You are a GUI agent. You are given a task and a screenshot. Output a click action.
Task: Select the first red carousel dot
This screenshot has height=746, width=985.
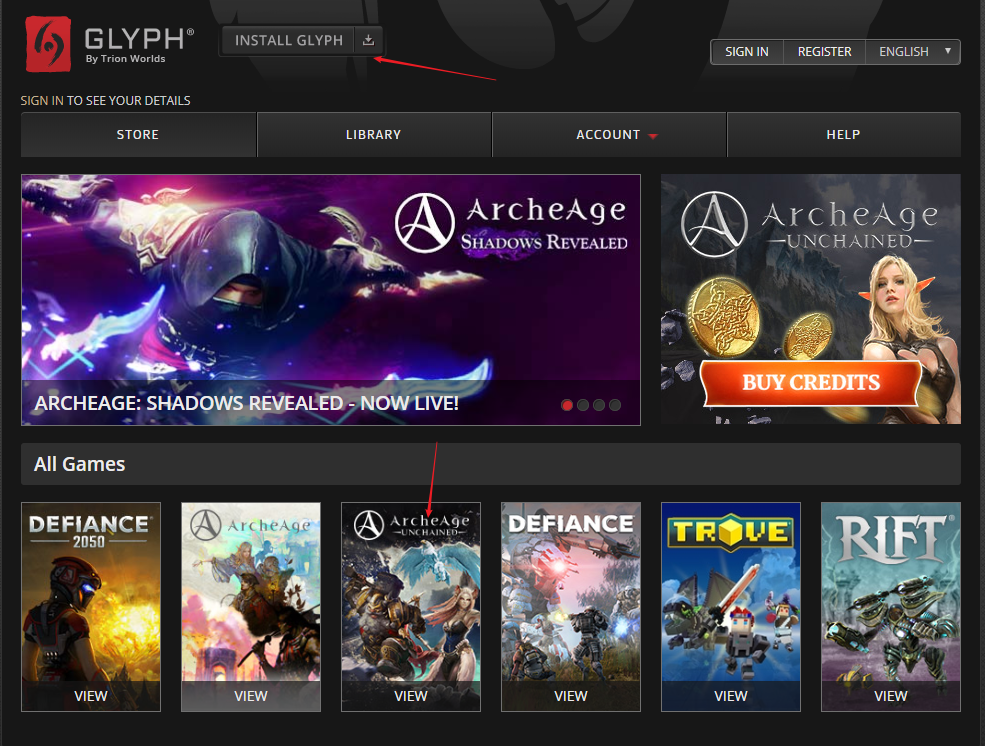click(x=567, y=405)
